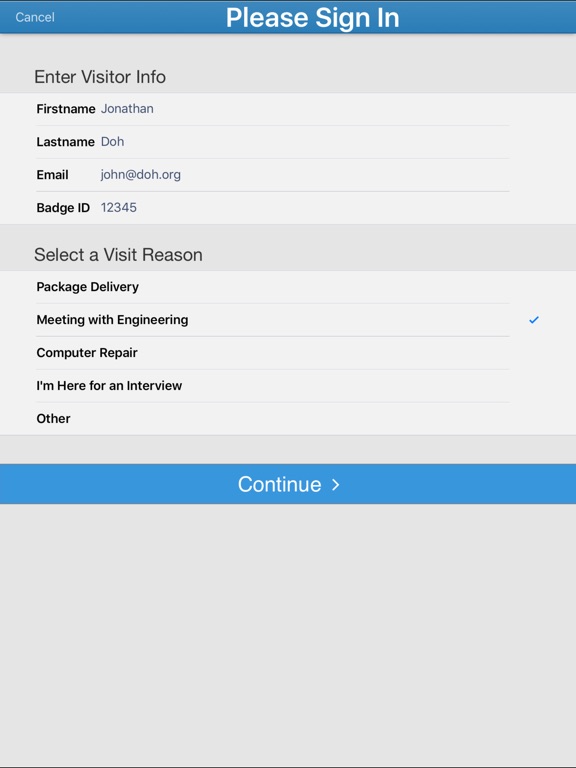Click the Firstname label
Image resolution: width=576 pixels, height=768 pixels.
[x=66, y=109]
